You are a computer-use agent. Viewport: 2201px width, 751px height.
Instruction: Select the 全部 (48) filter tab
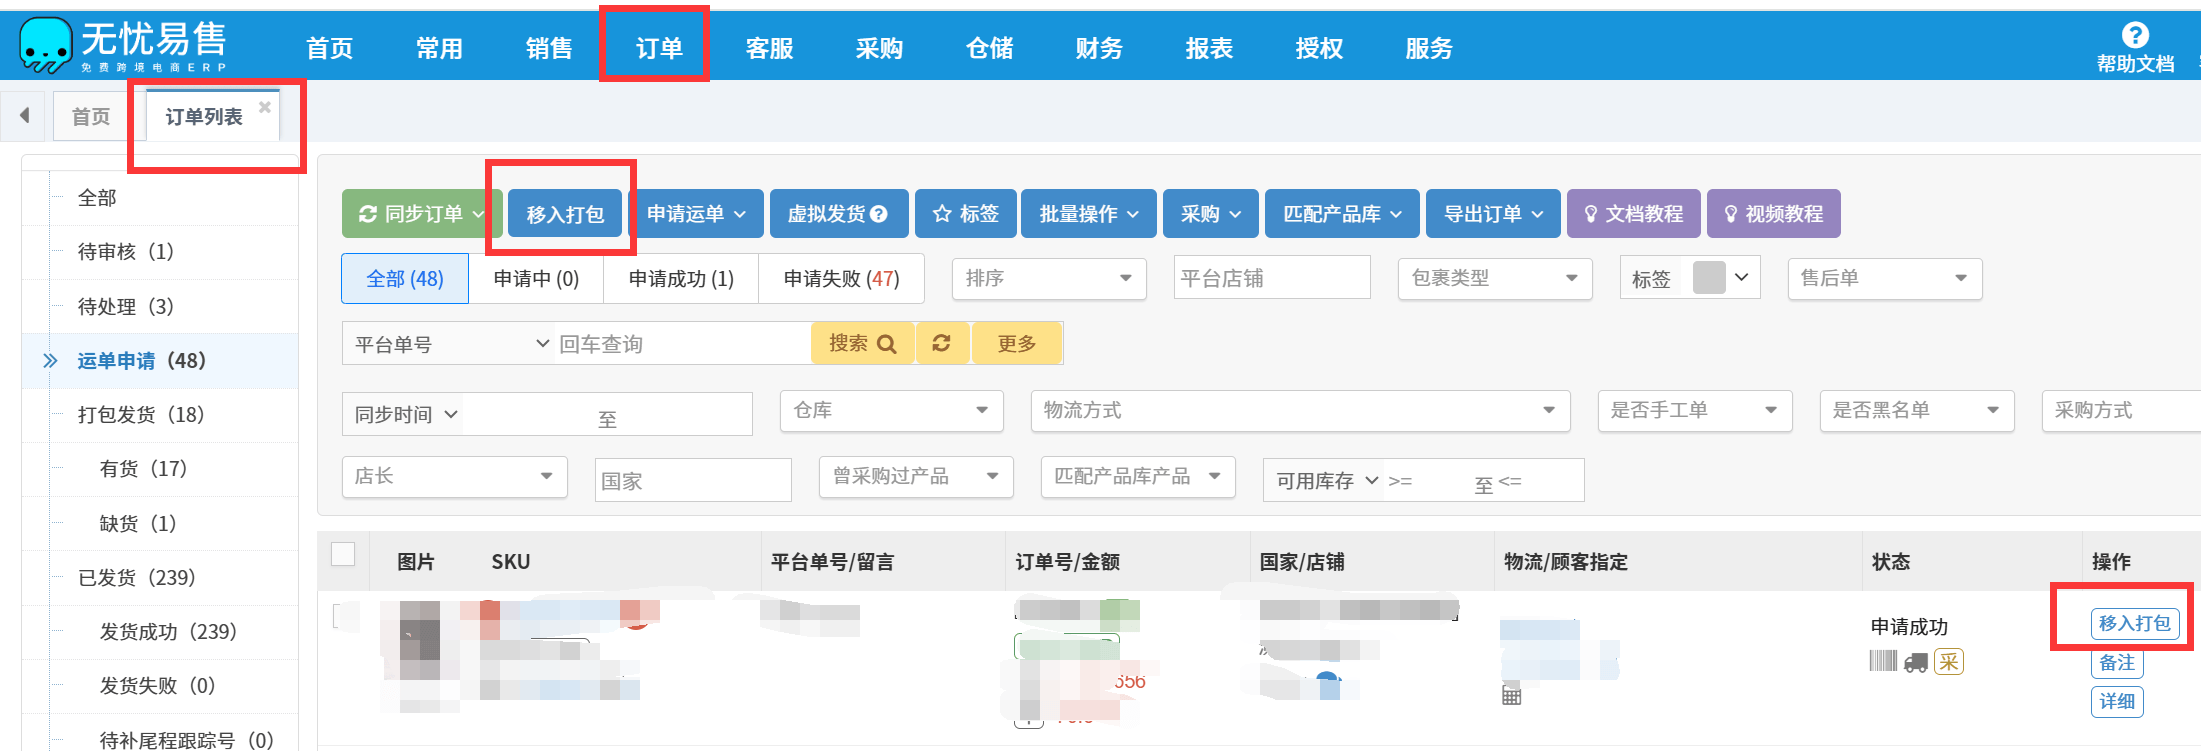pyautogui.click(x=405, y=278)
